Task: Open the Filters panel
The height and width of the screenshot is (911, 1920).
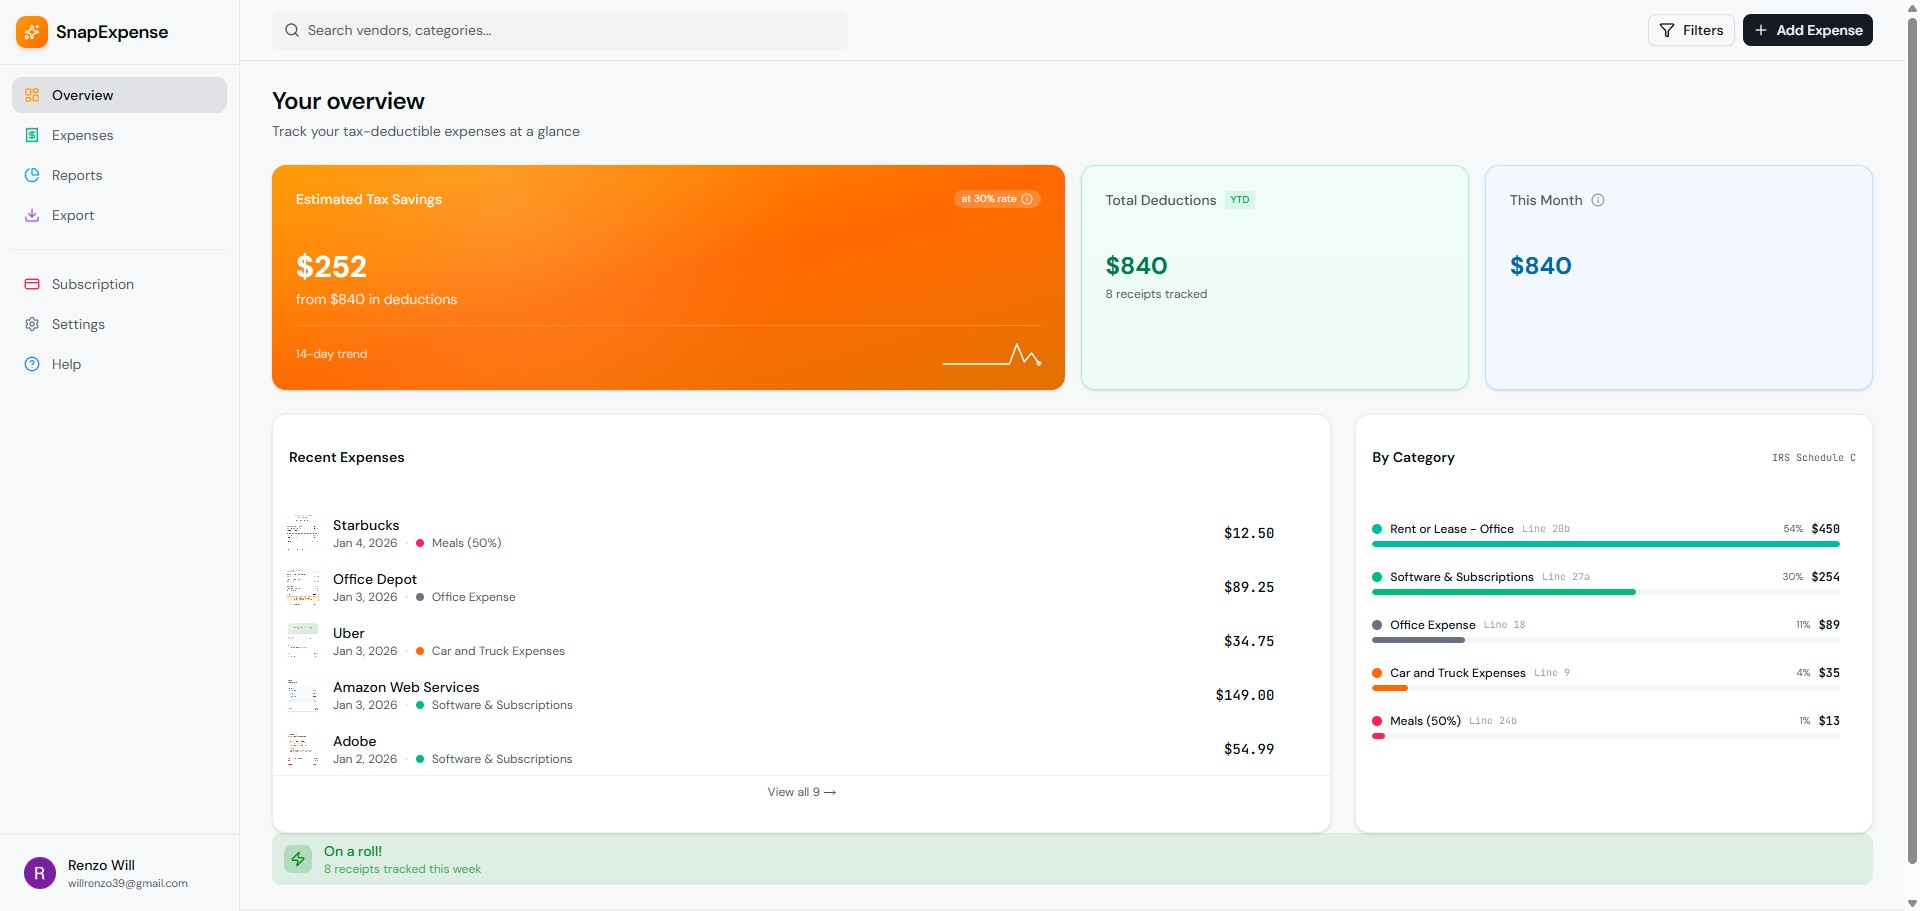Action: point(1691,30)
